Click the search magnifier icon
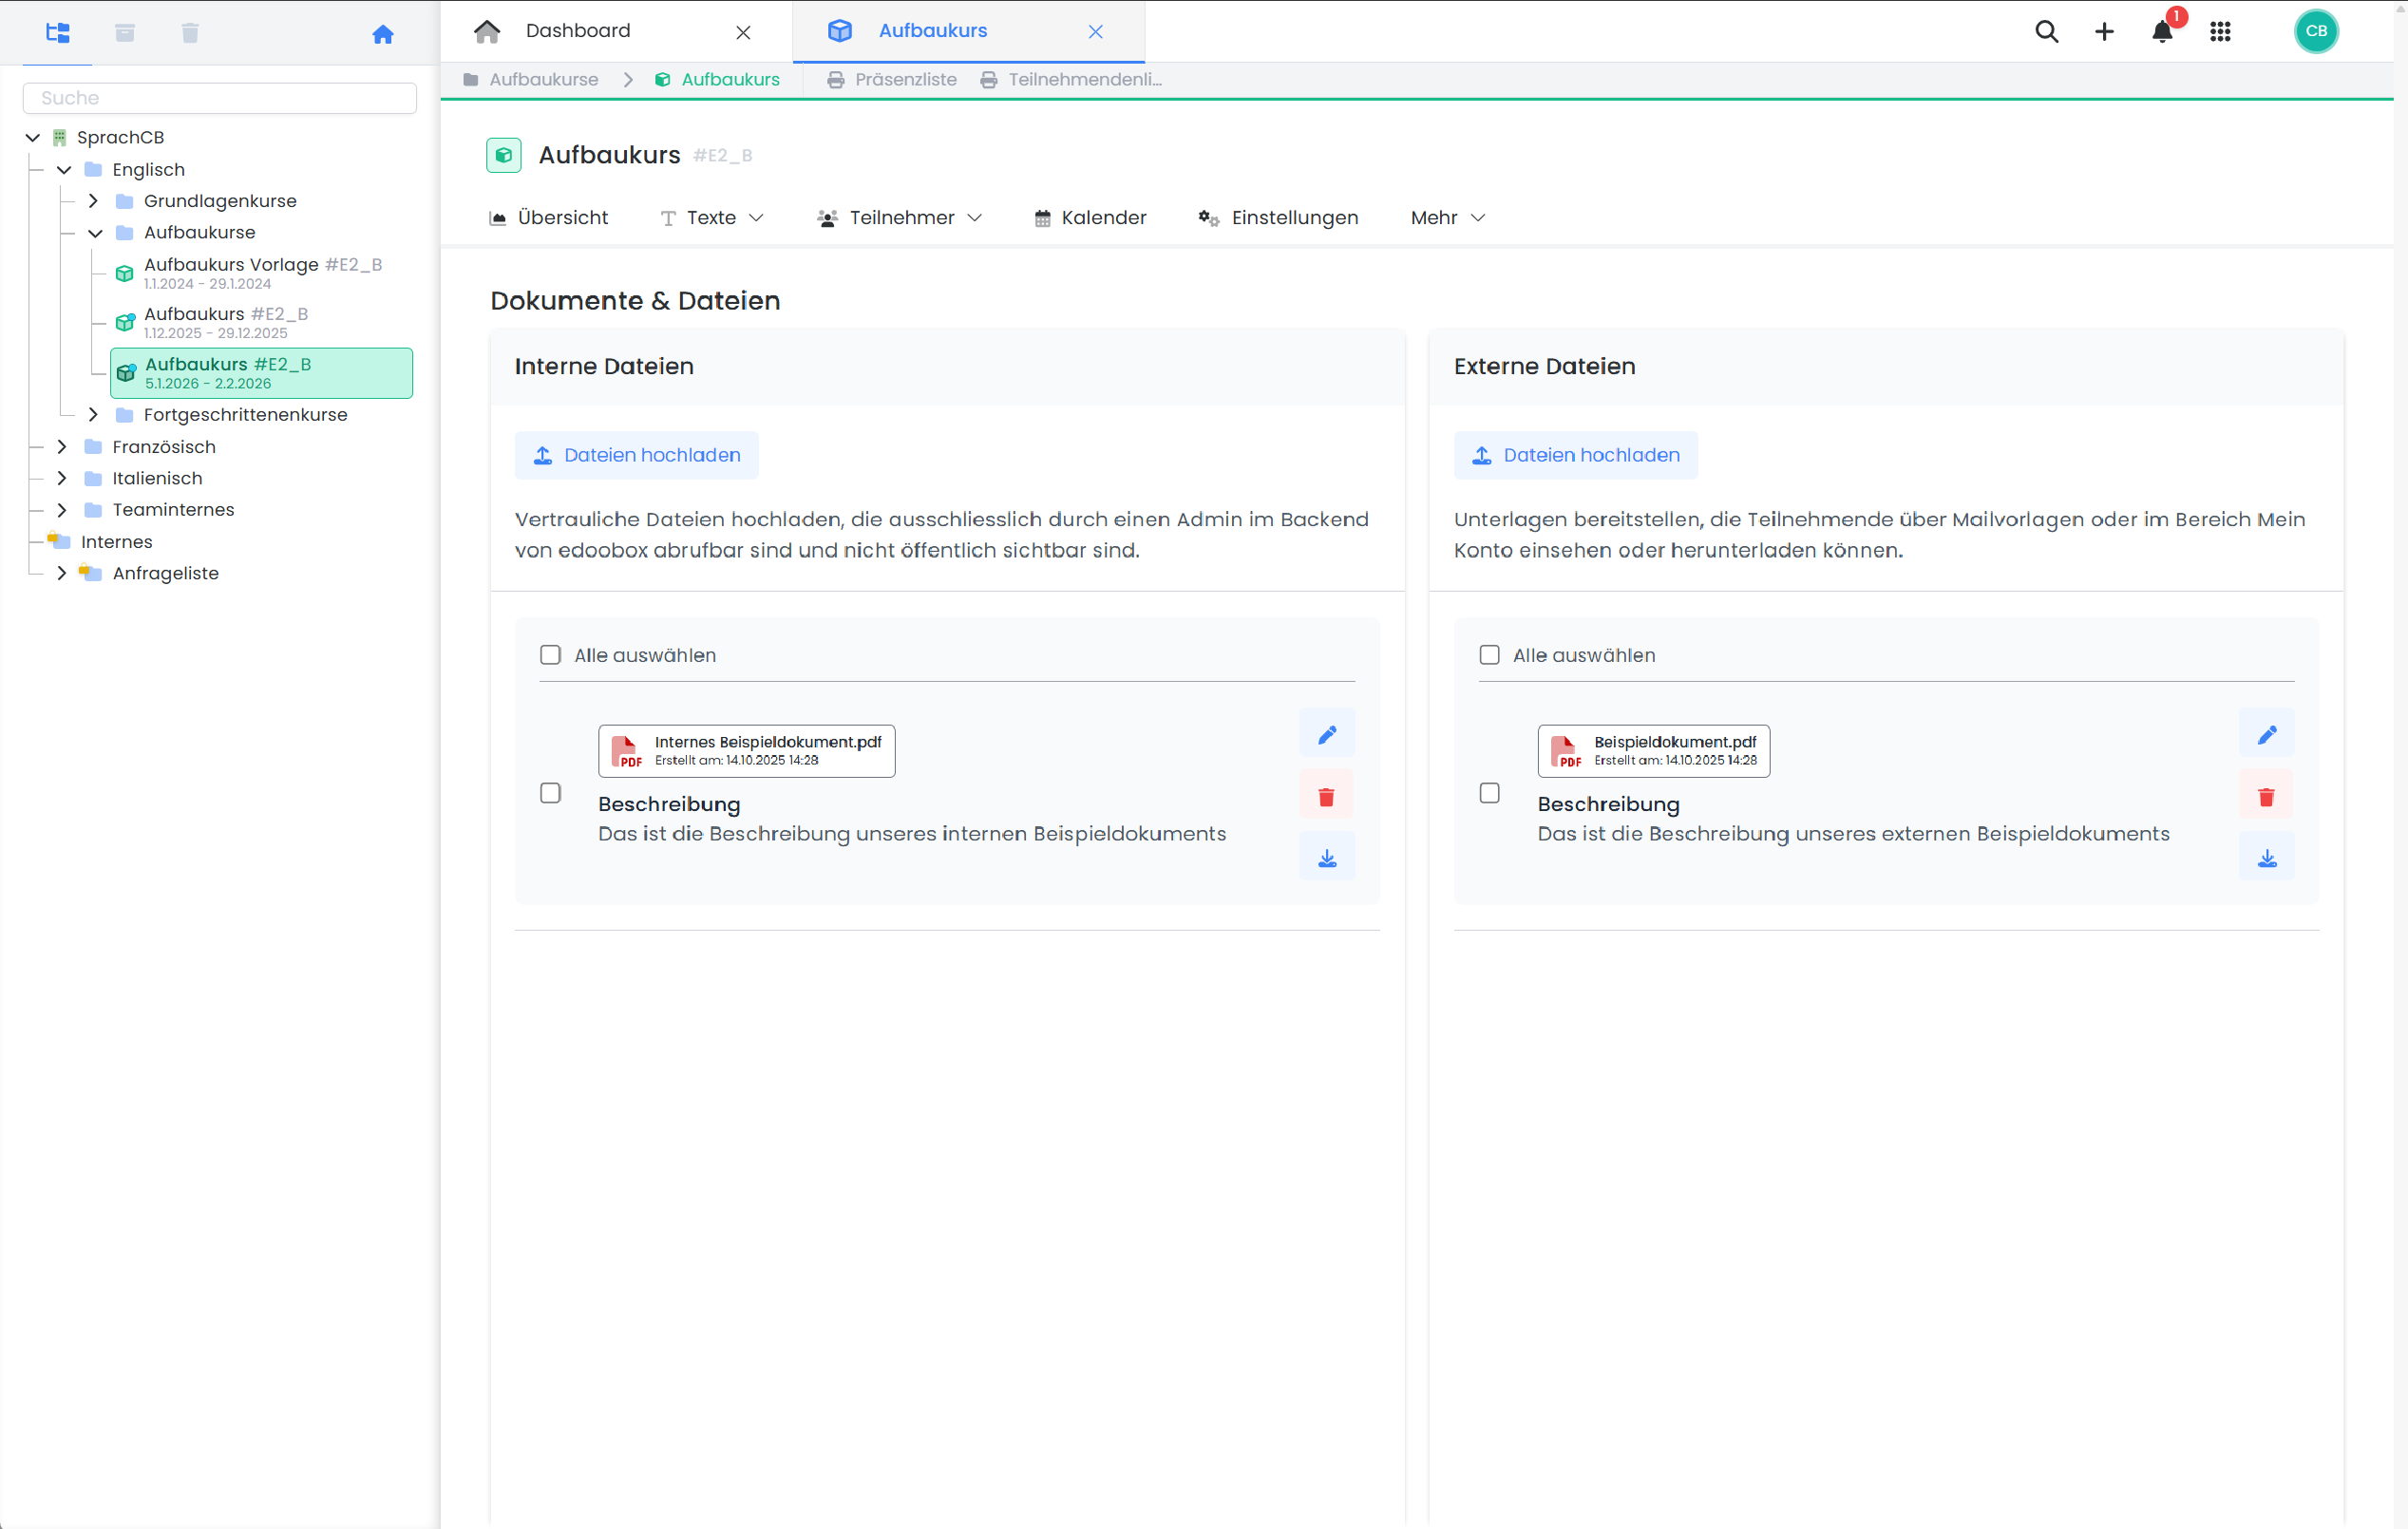This screenshot has height=1529, width=2408. pos(2046,32)
